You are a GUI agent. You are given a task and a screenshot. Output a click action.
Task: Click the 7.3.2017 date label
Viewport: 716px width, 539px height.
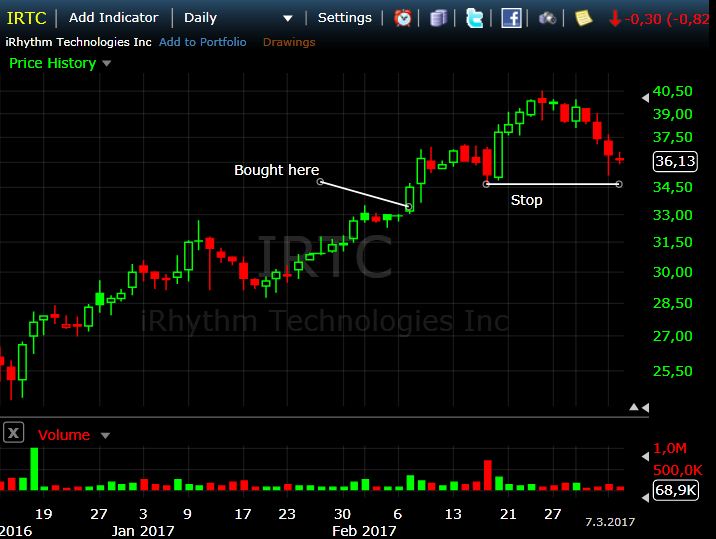click(610, 522)
